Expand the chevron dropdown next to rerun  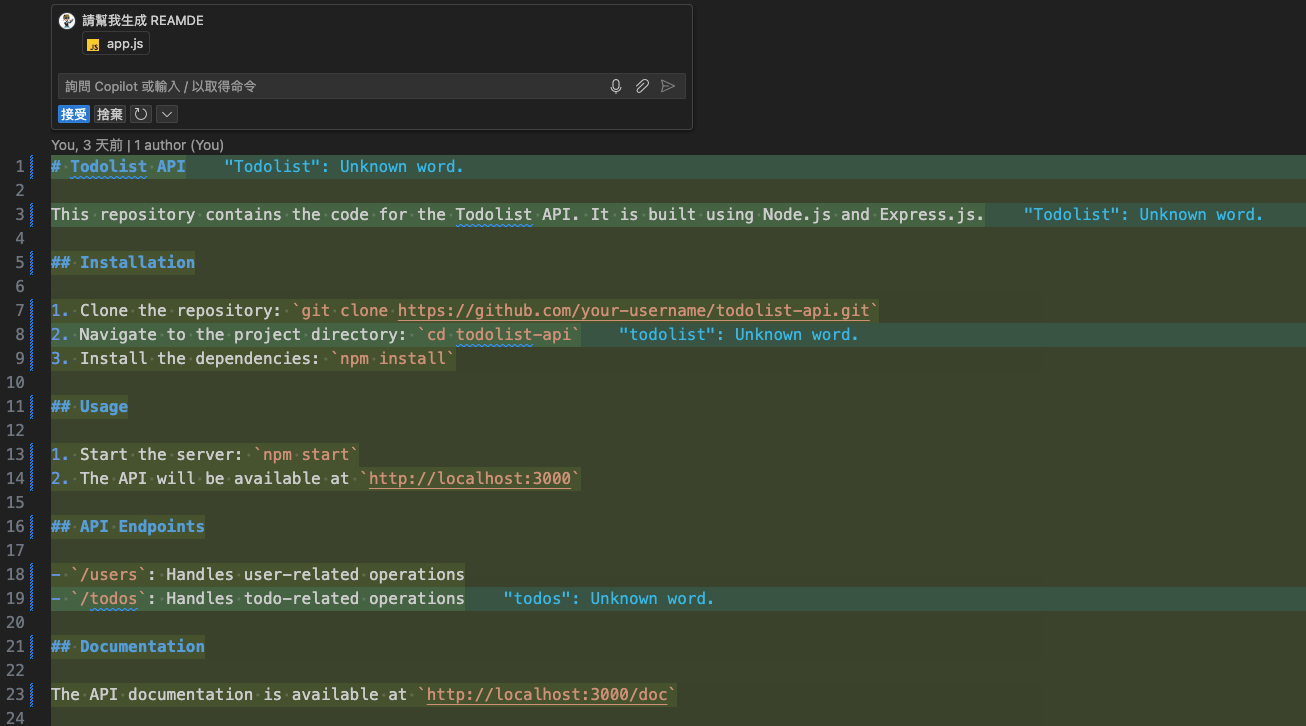tap(166, 115)
